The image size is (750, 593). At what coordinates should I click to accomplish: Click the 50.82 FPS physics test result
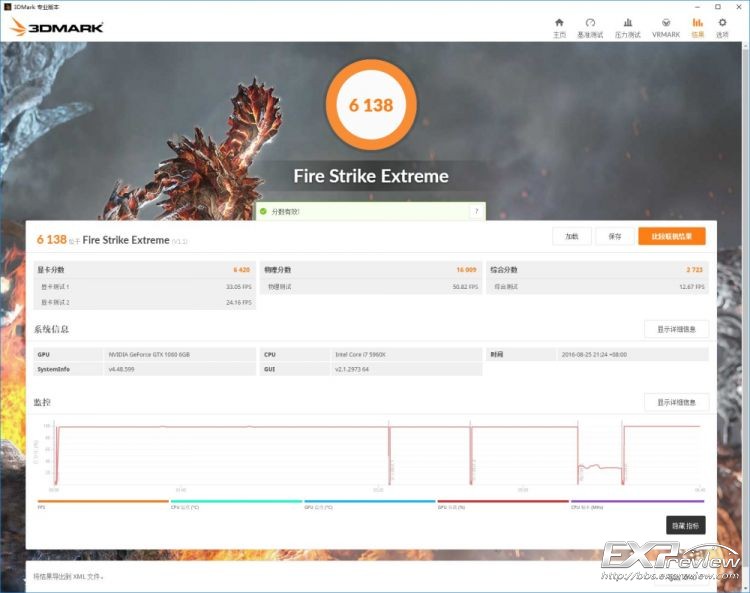465,287
